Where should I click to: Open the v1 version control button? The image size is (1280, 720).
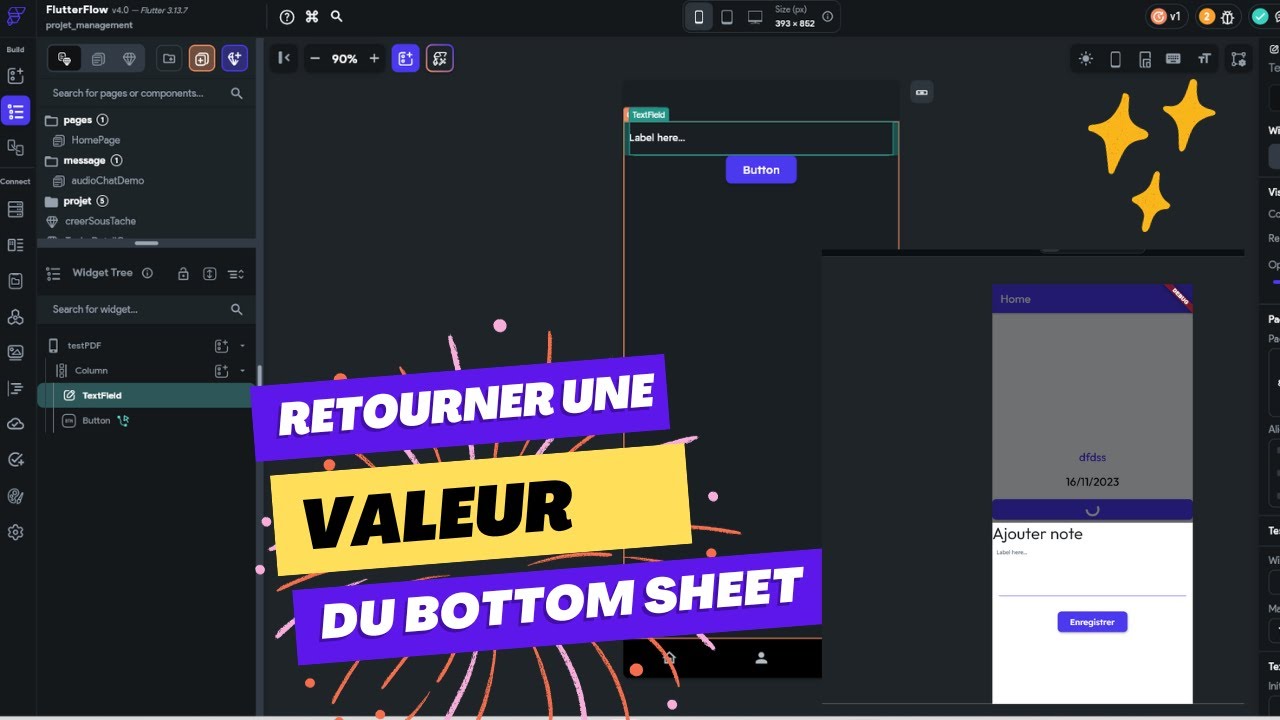[1166, 16]
